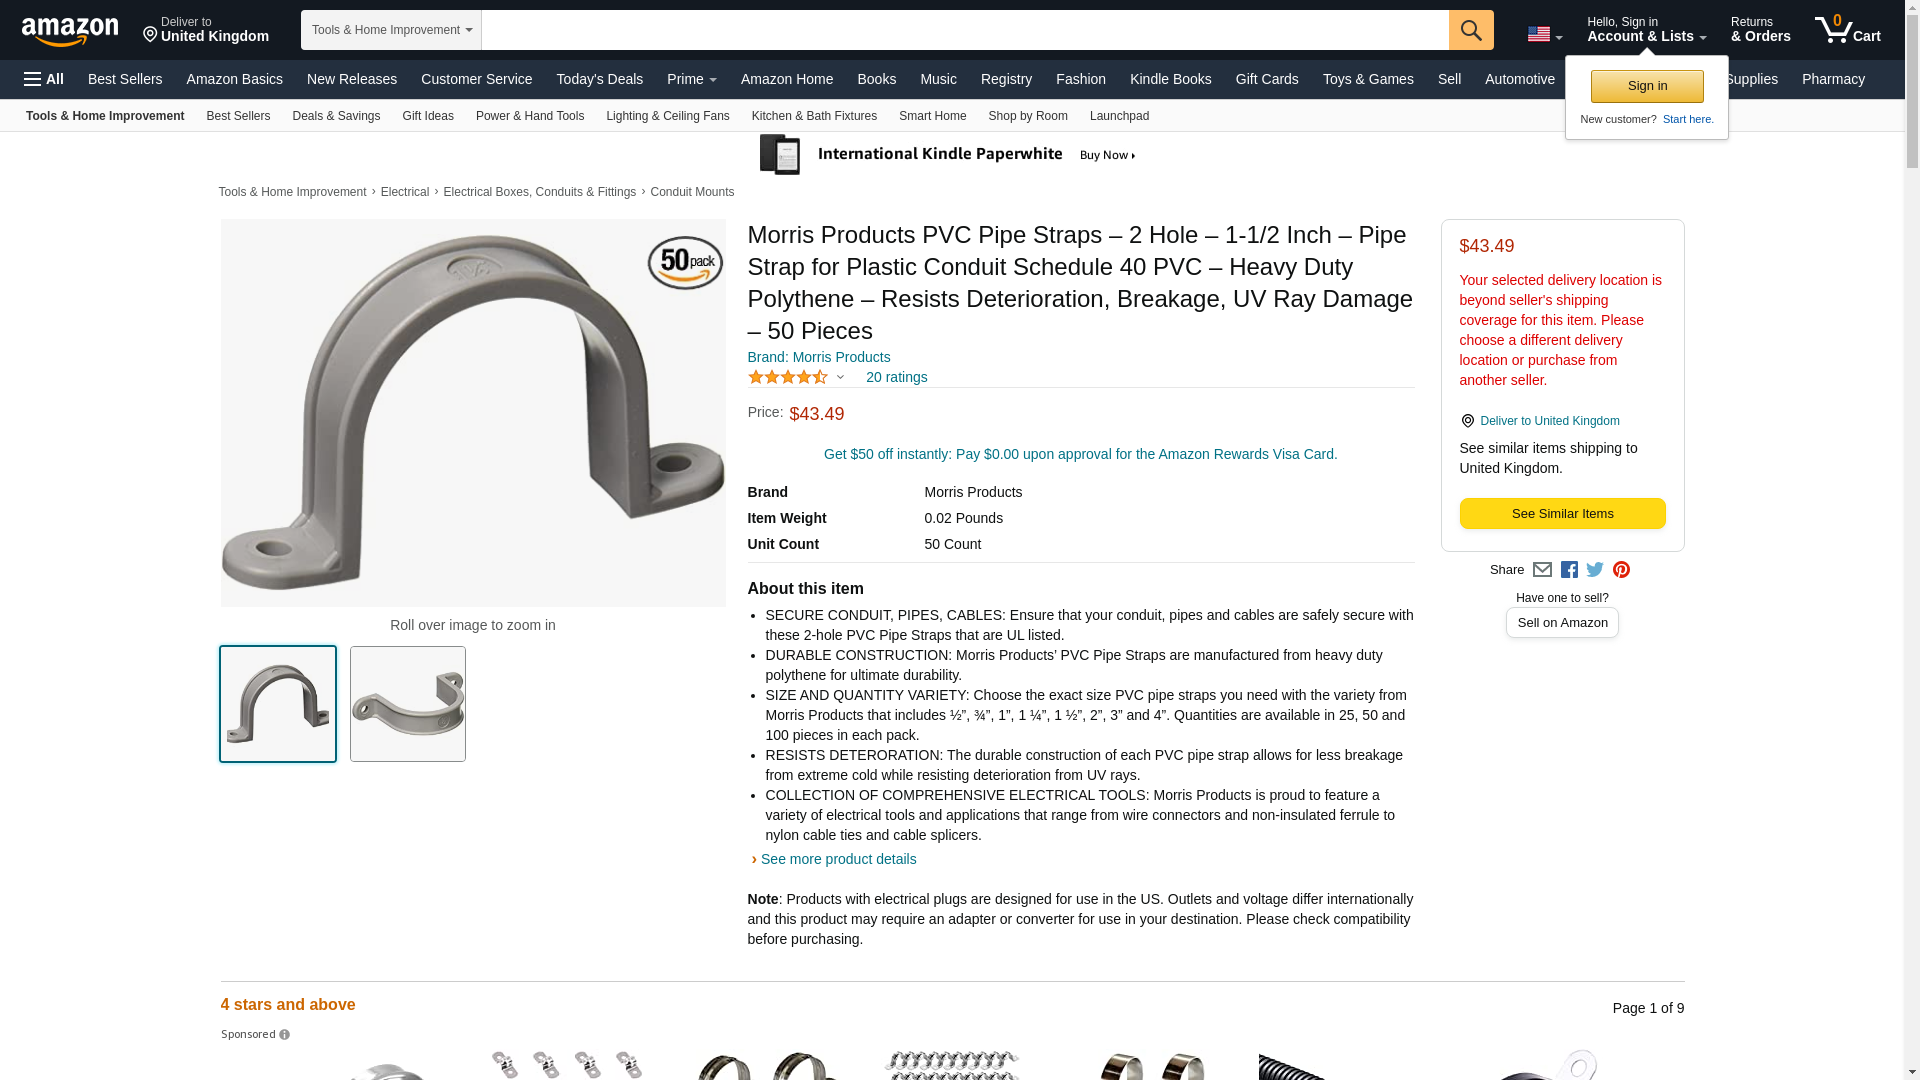Select the second pipe strap thumbnail

[408, 704]
